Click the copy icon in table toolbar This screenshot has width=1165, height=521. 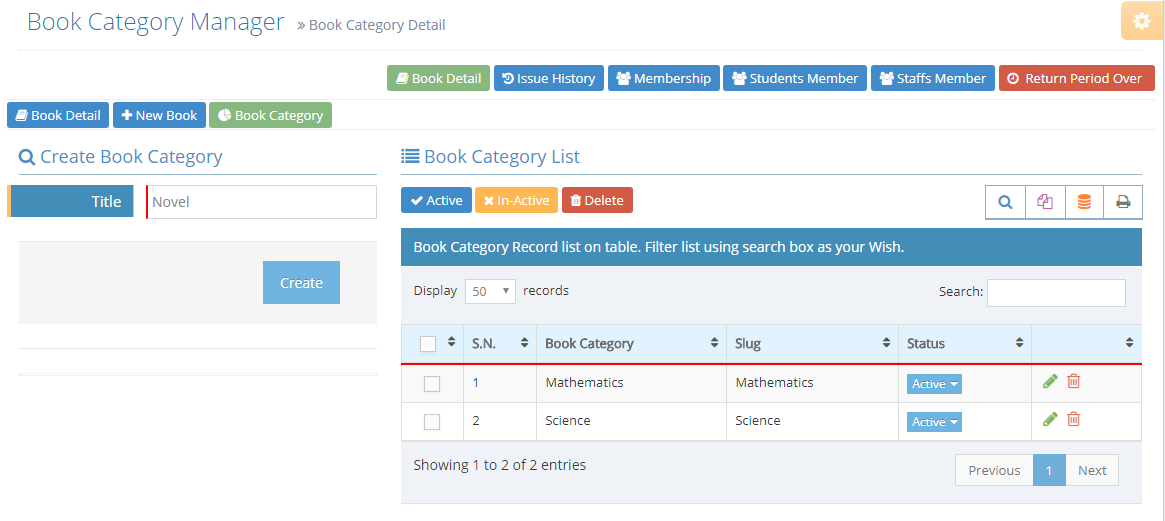coord(1045,202)
